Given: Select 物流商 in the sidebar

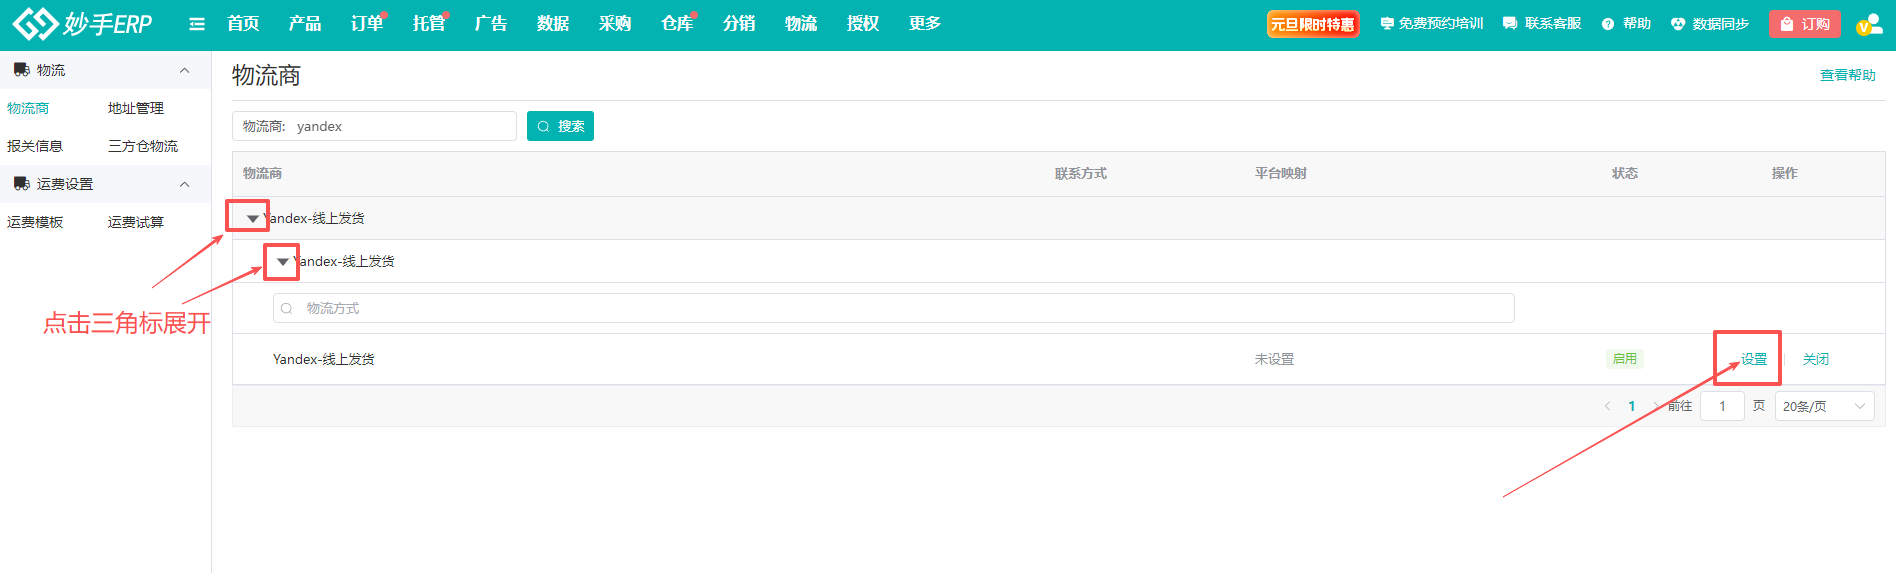Looking at the screenshot, I should pos(28,108).
